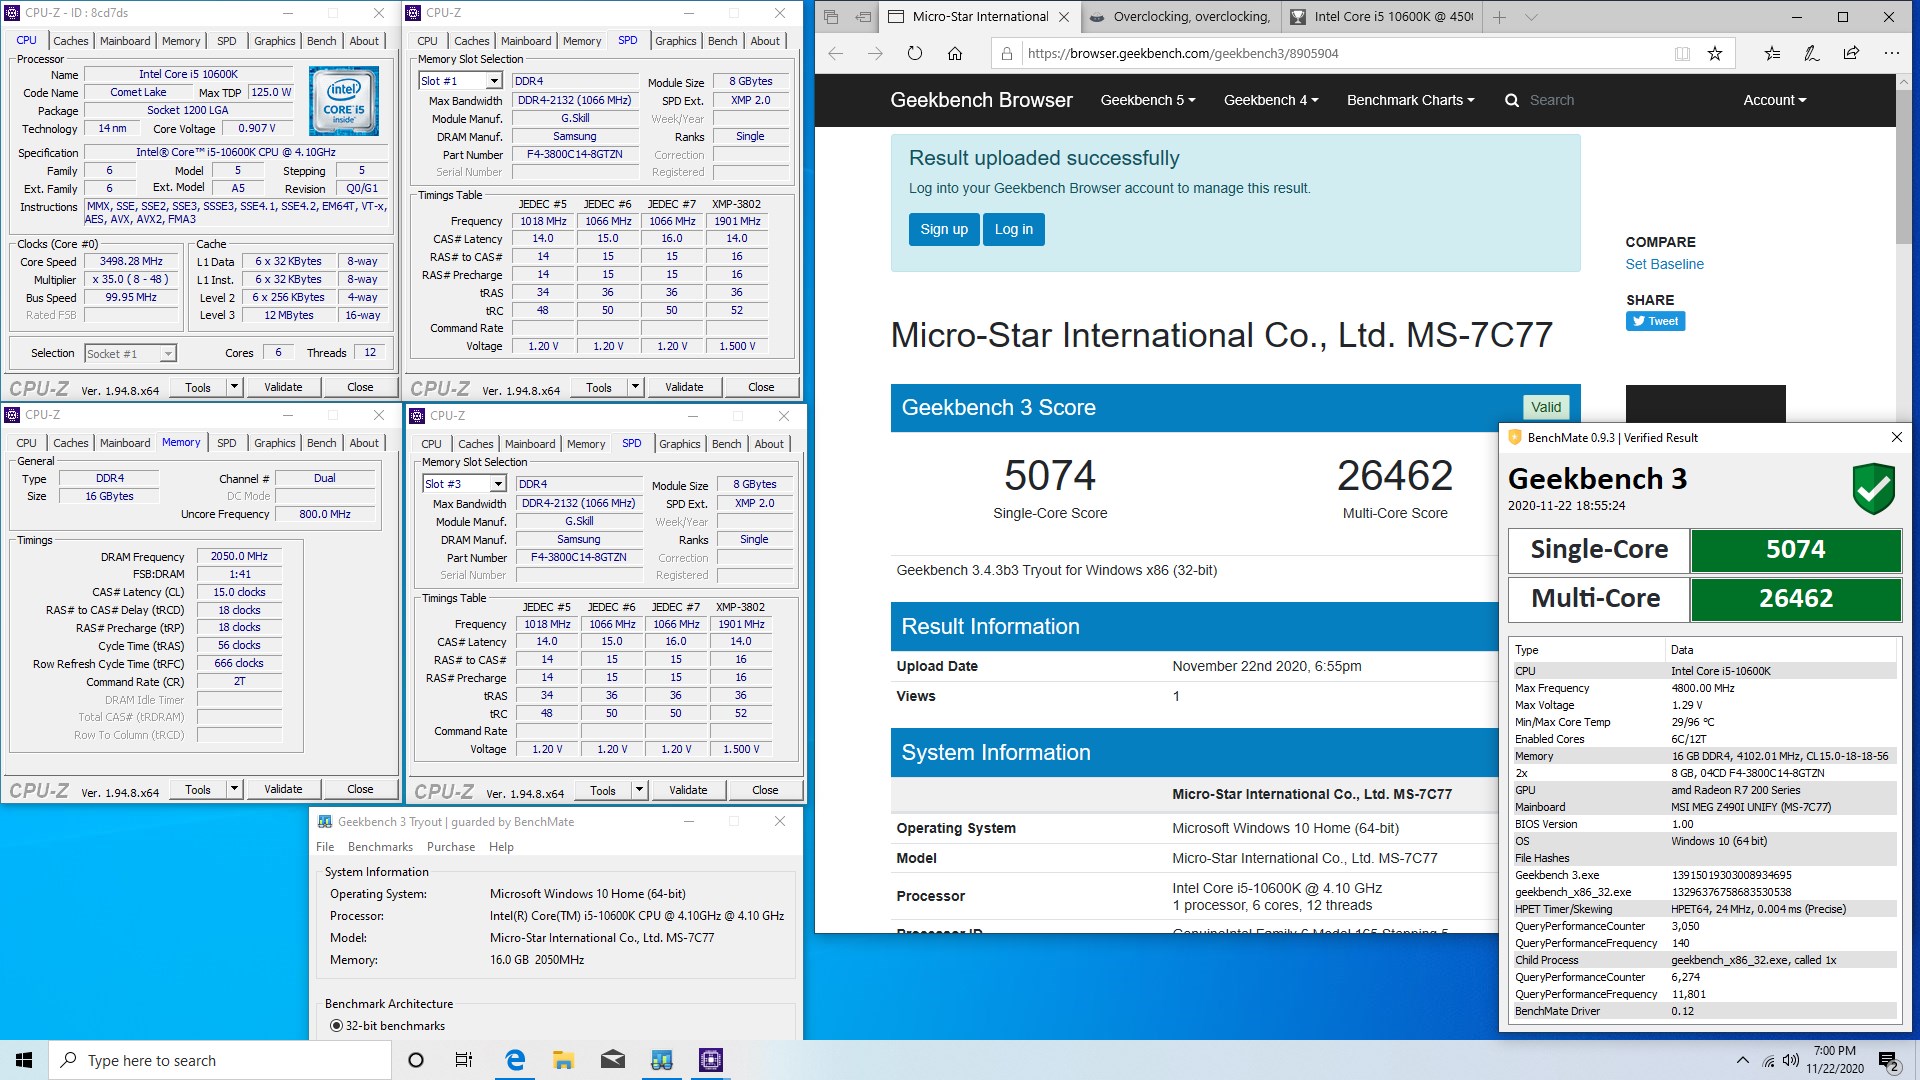The height and width of the screenshot is (1080, 1920).
Task: Show site info via the lock icon
Action: (1008, 54)
